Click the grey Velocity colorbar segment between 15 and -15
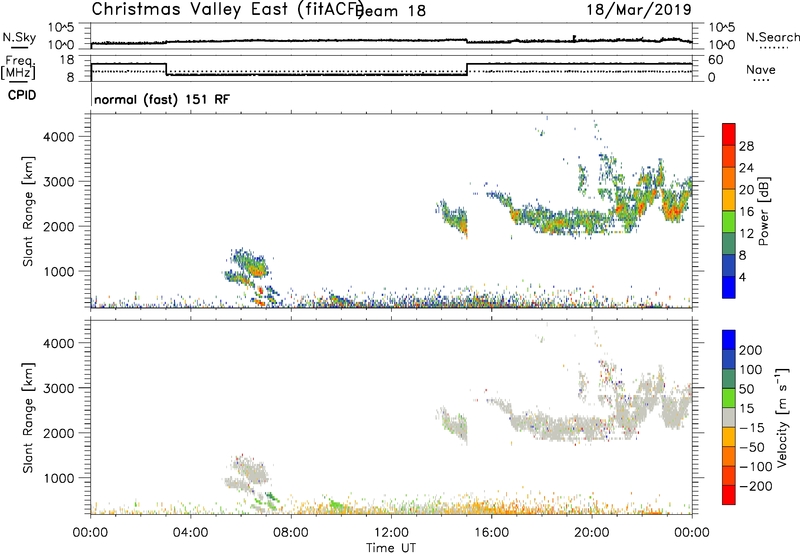This screenshot has height=554, width=800. point(729,417)
